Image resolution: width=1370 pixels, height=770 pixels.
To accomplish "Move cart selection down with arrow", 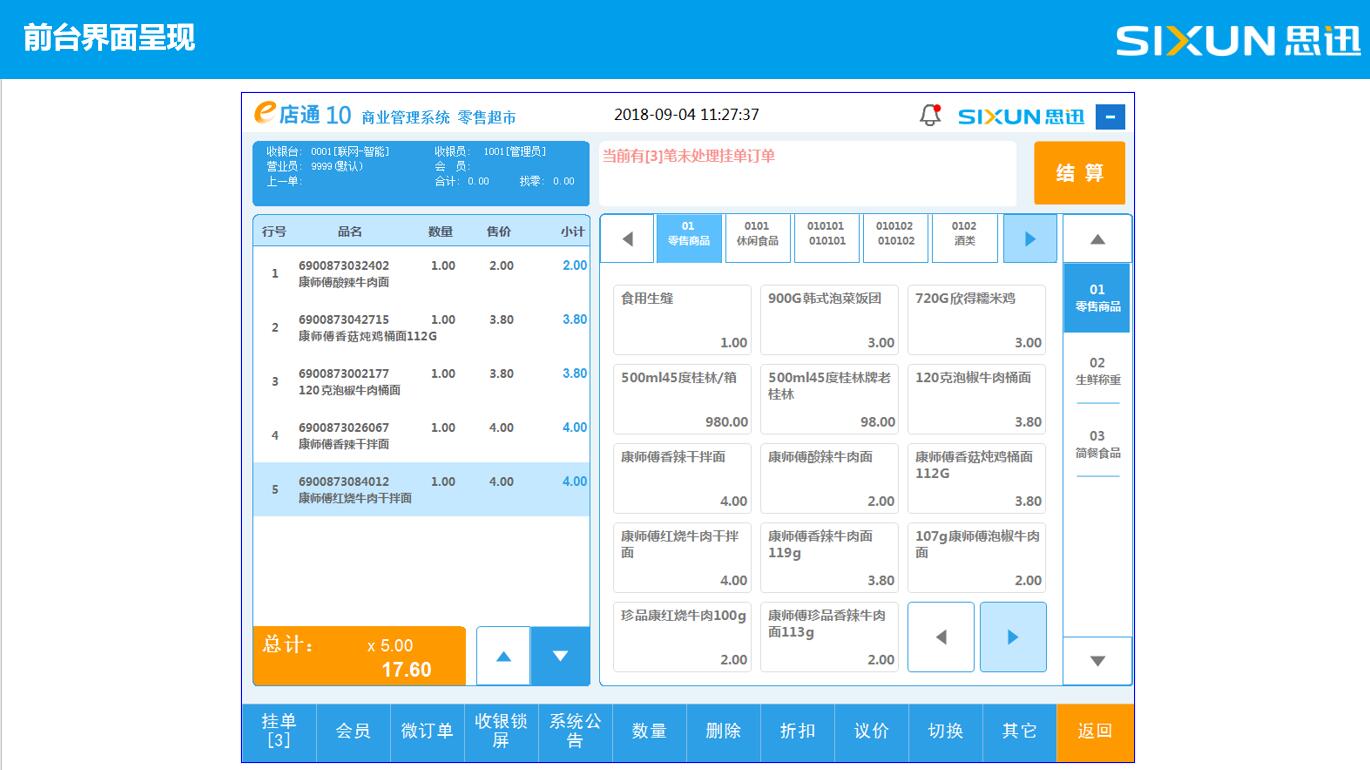I will click(x=560, y=656).
